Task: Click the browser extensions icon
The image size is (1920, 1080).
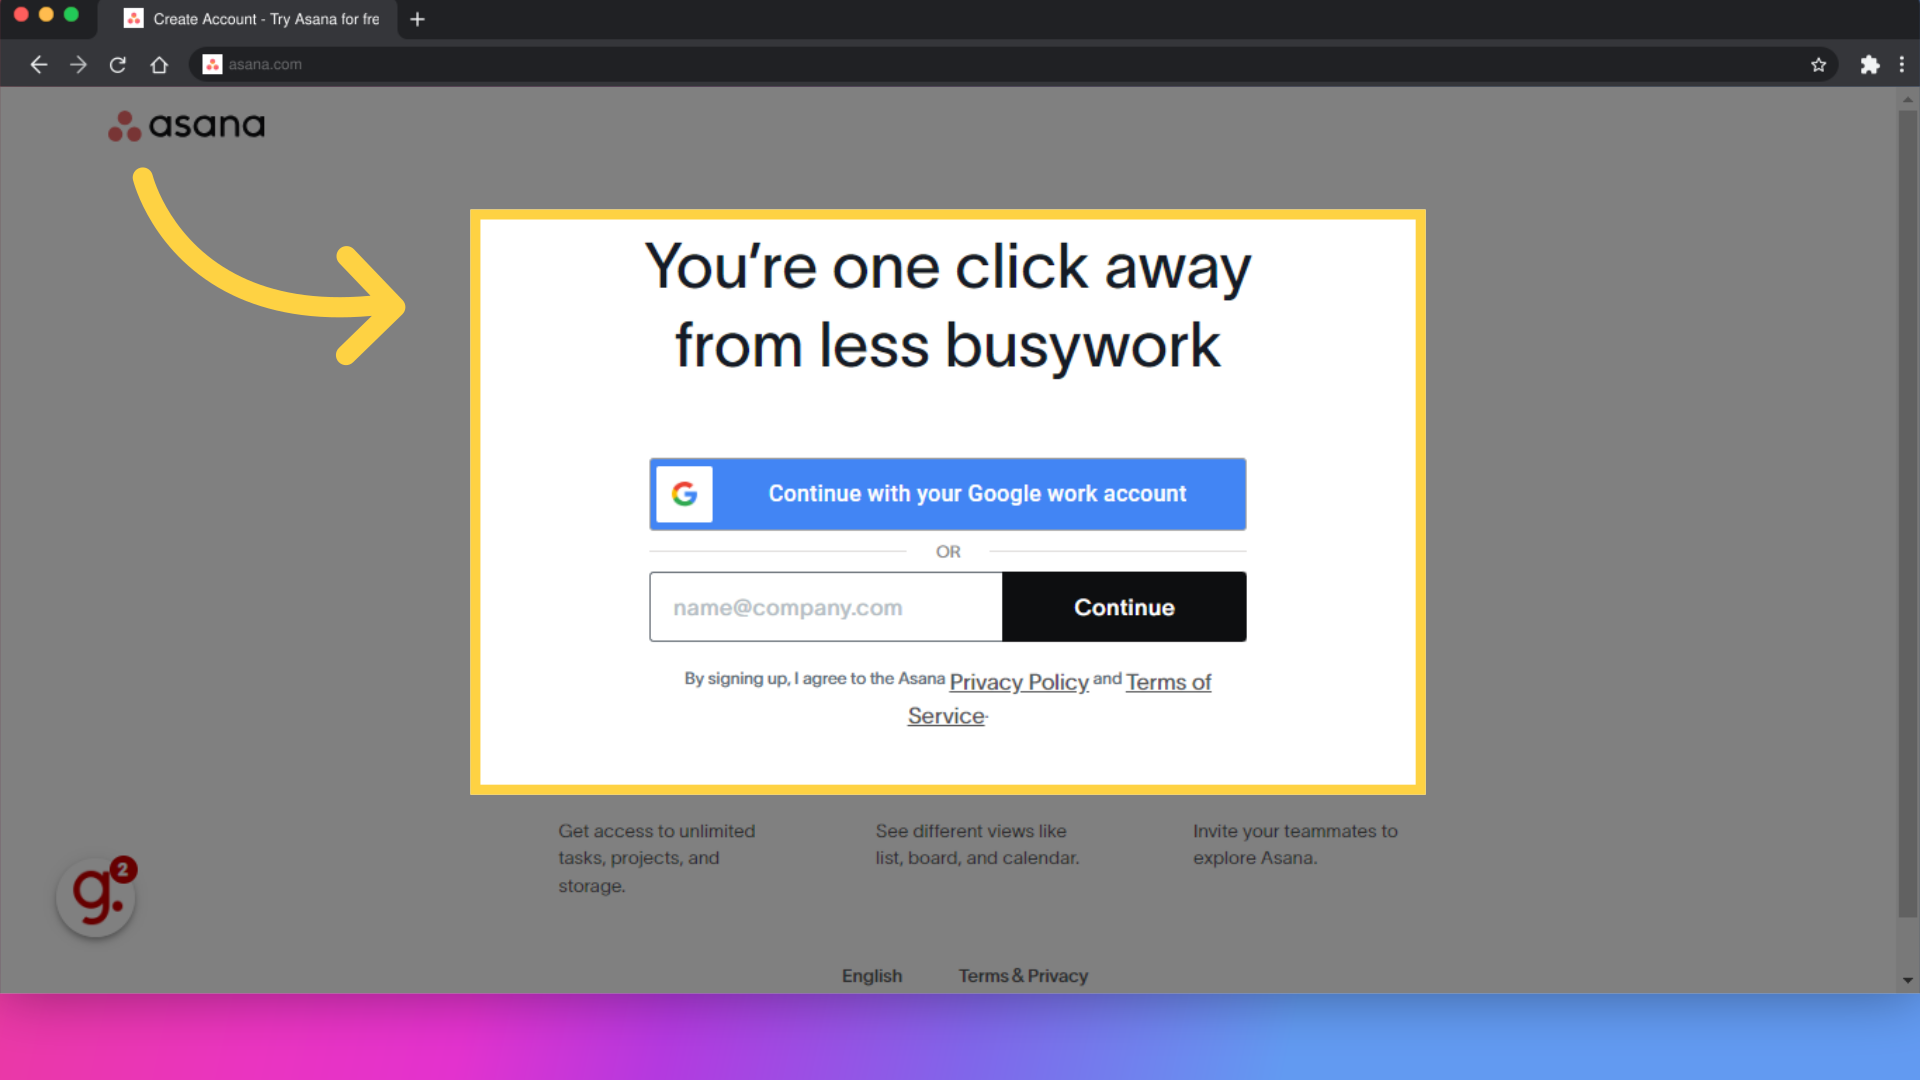Action: [x=1869, y=65]
